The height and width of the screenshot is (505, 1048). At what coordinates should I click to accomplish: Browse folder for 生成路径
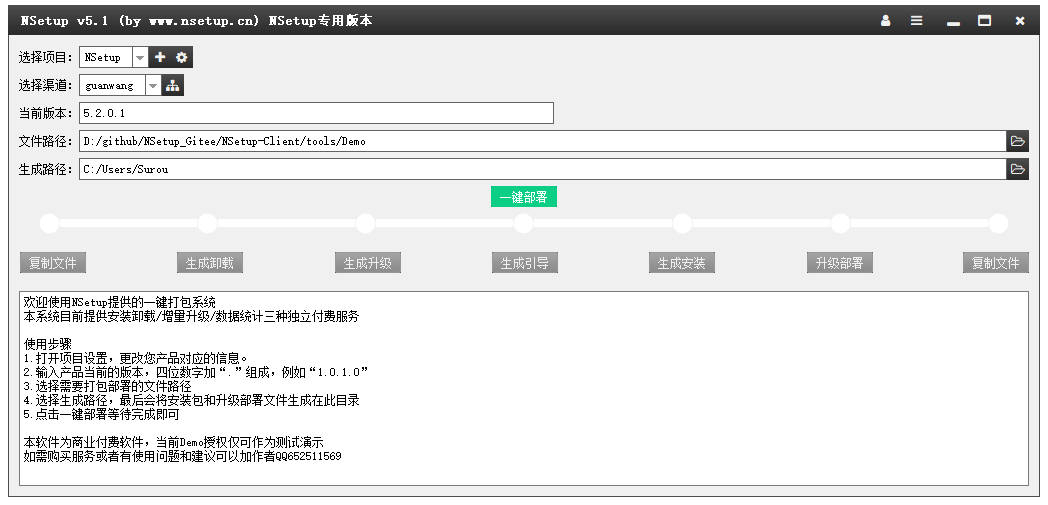pyautogui.click(x=1017, y=169)
